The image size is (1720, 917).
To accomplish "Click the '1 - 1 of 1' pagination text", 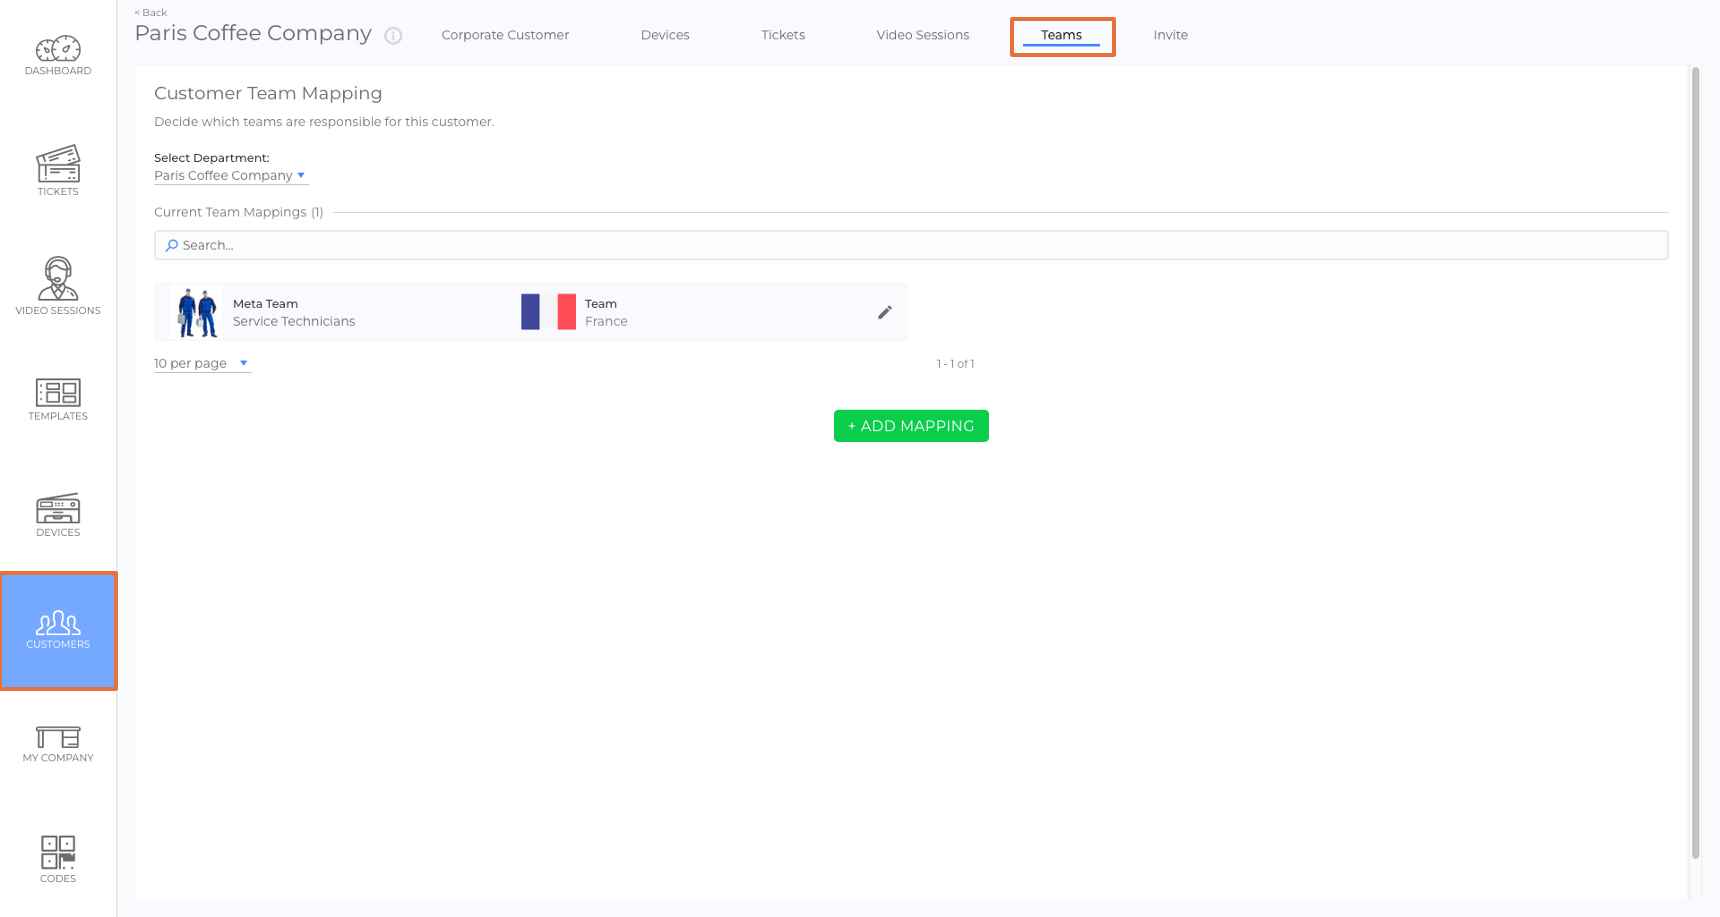I will [x=955, y=364].
